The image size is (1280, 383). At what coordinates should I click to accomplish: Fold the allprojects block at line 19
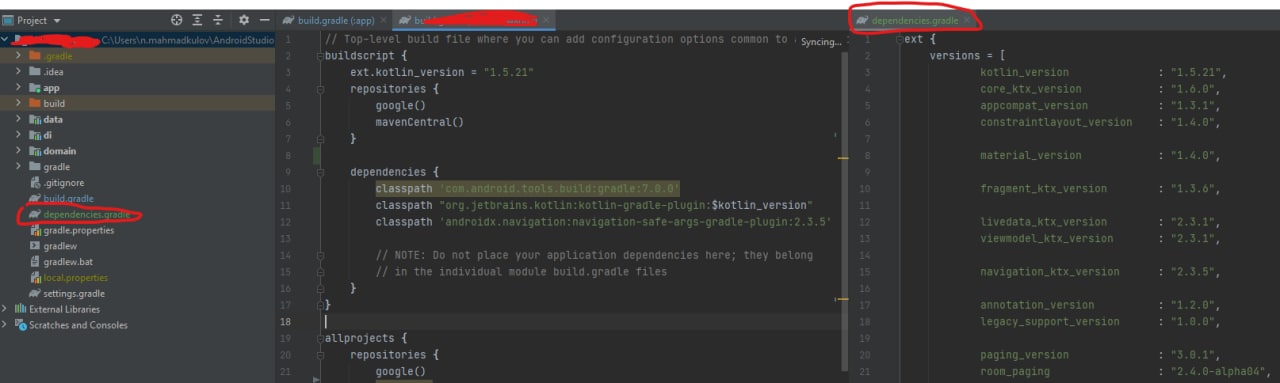tap(319, 339)
